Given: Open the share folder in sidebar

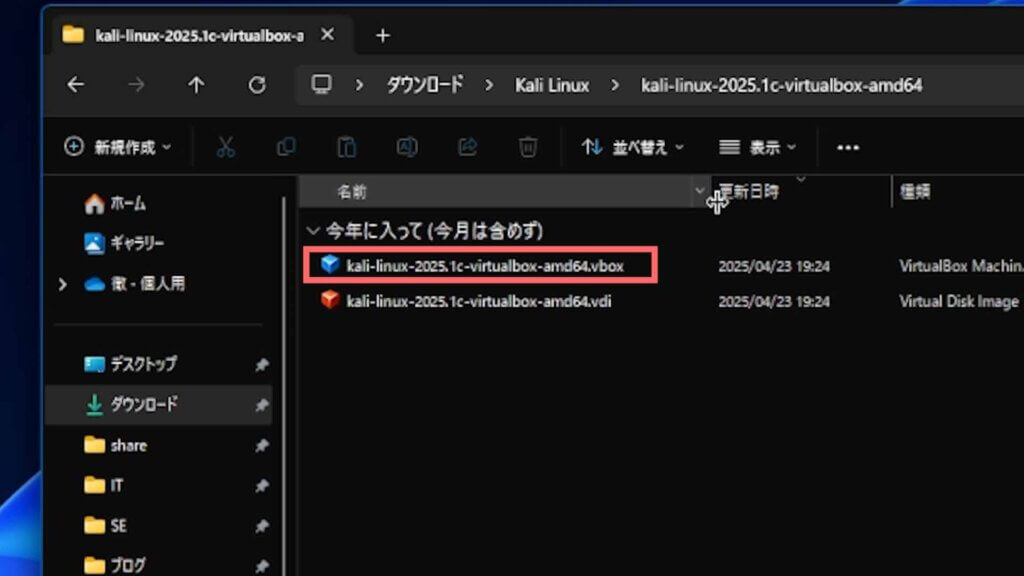Looking at the screenshot, I should click(116, 445).
